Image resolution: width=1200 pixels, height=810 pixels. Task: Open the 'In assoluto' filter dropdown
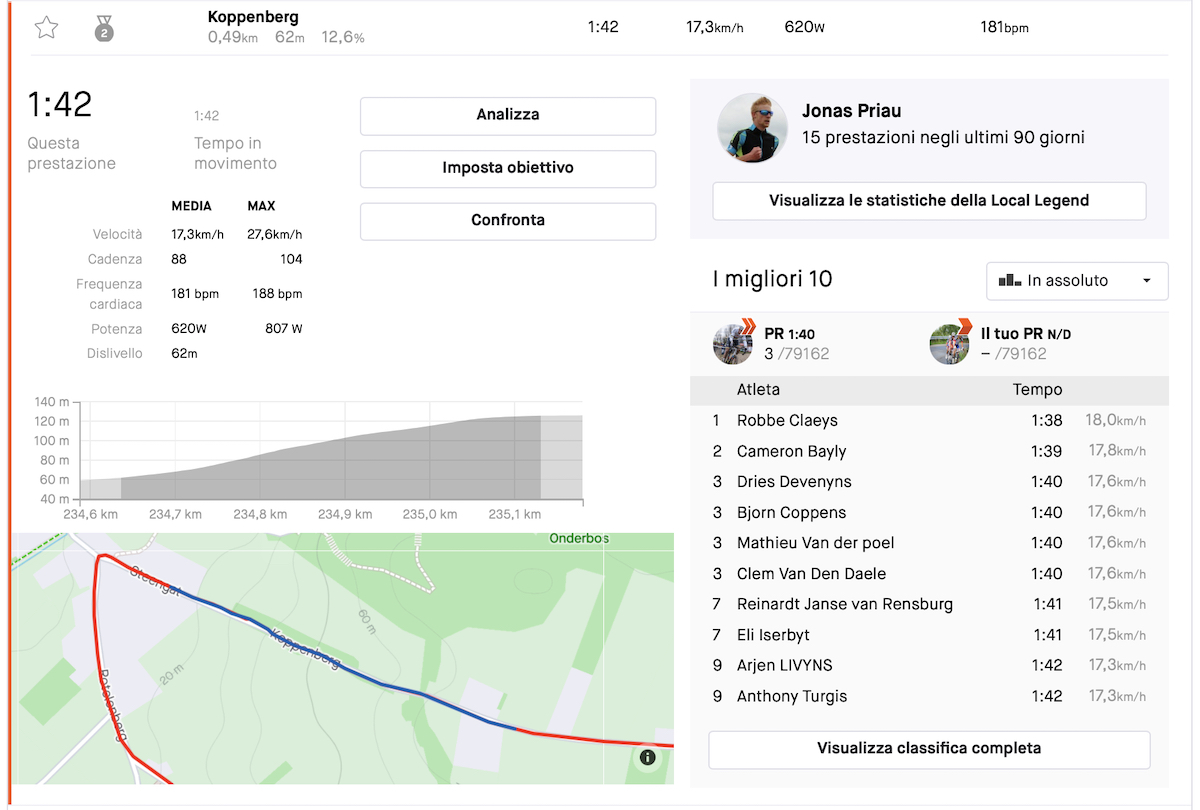[x=1076, y=281]
